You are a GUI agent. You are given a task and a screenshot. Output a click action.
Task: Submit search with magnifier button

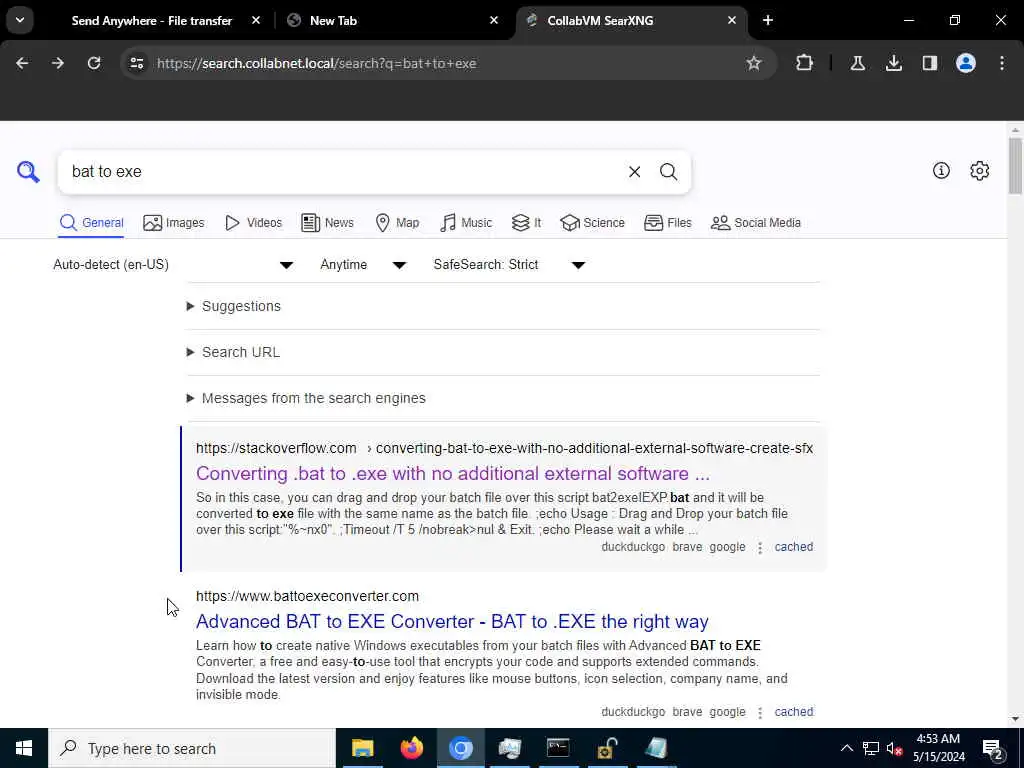tap(668, 172)
